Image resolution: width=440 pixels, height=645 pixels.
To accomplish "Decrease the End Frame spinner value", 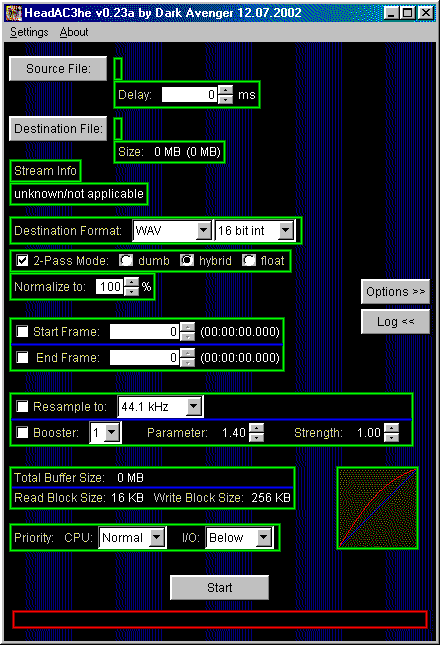I will pyautogui.click(x=188, y=362).
